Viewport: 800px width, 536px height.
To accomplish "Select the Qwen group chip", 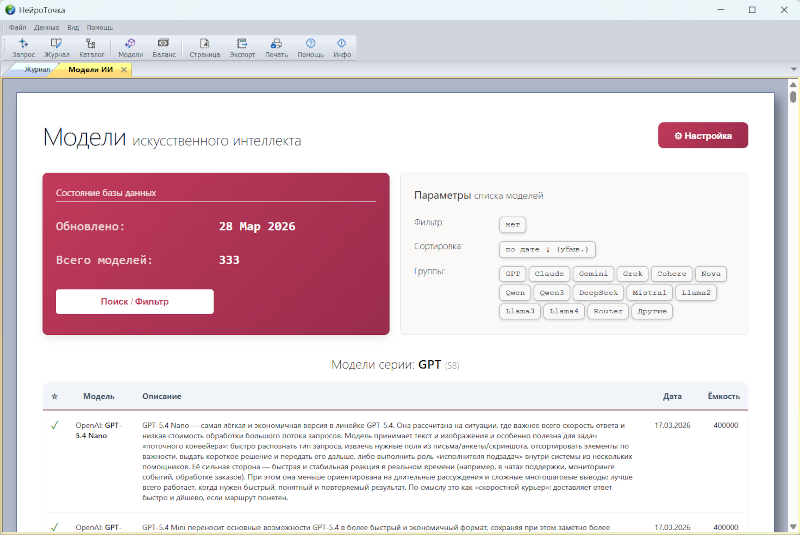I will (x=515, y=293).
